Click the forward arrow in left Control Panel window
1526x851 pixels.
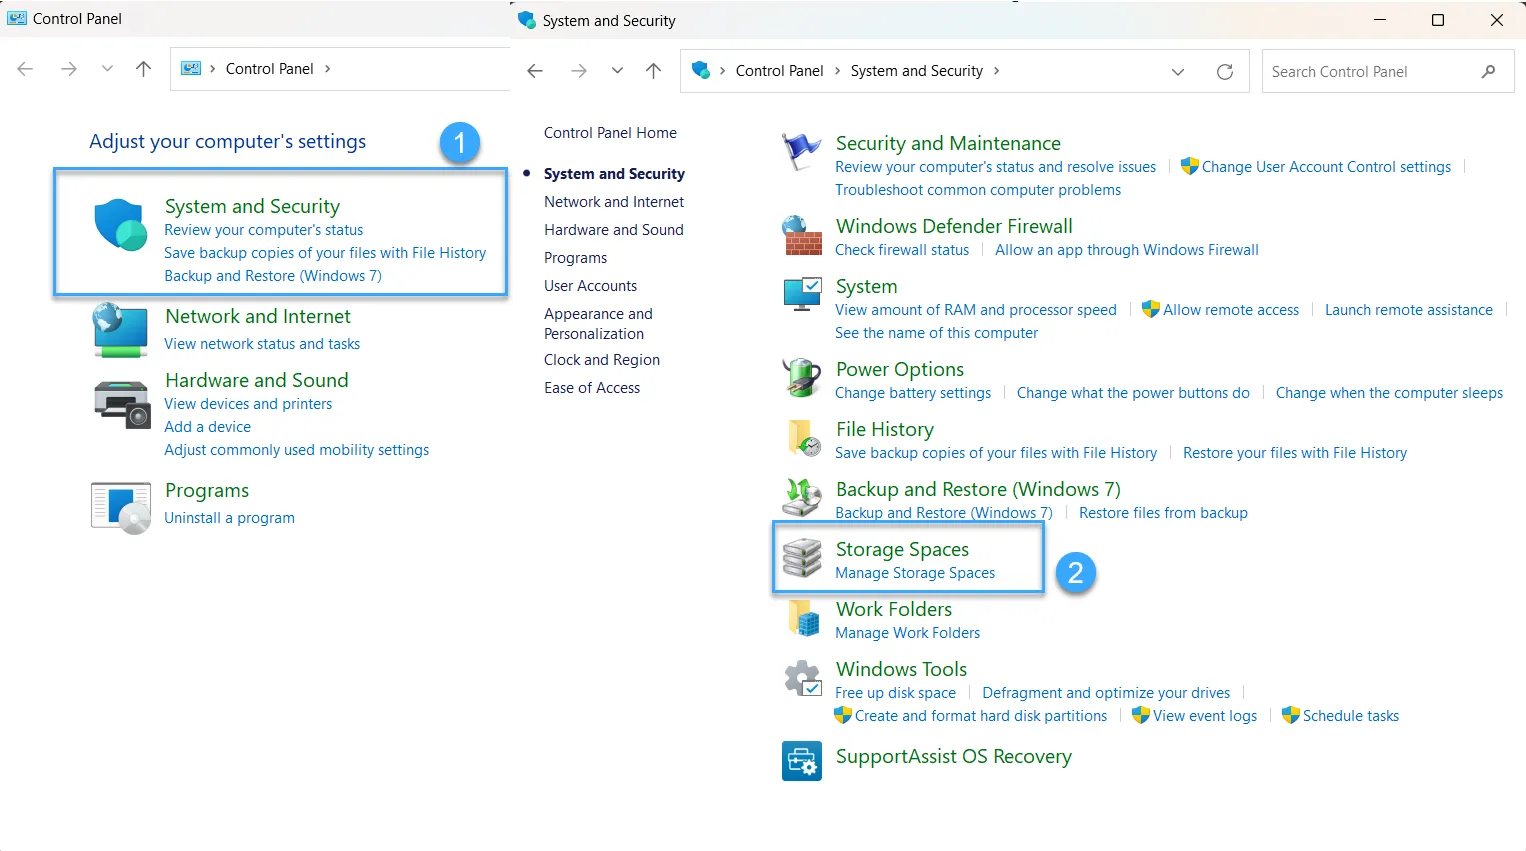click(x=69, y=69)
